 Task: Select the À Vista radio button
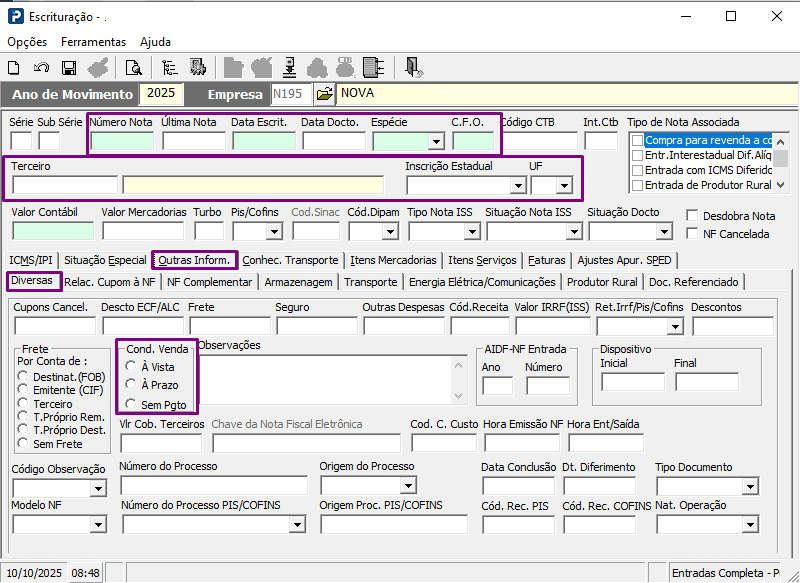131,367
